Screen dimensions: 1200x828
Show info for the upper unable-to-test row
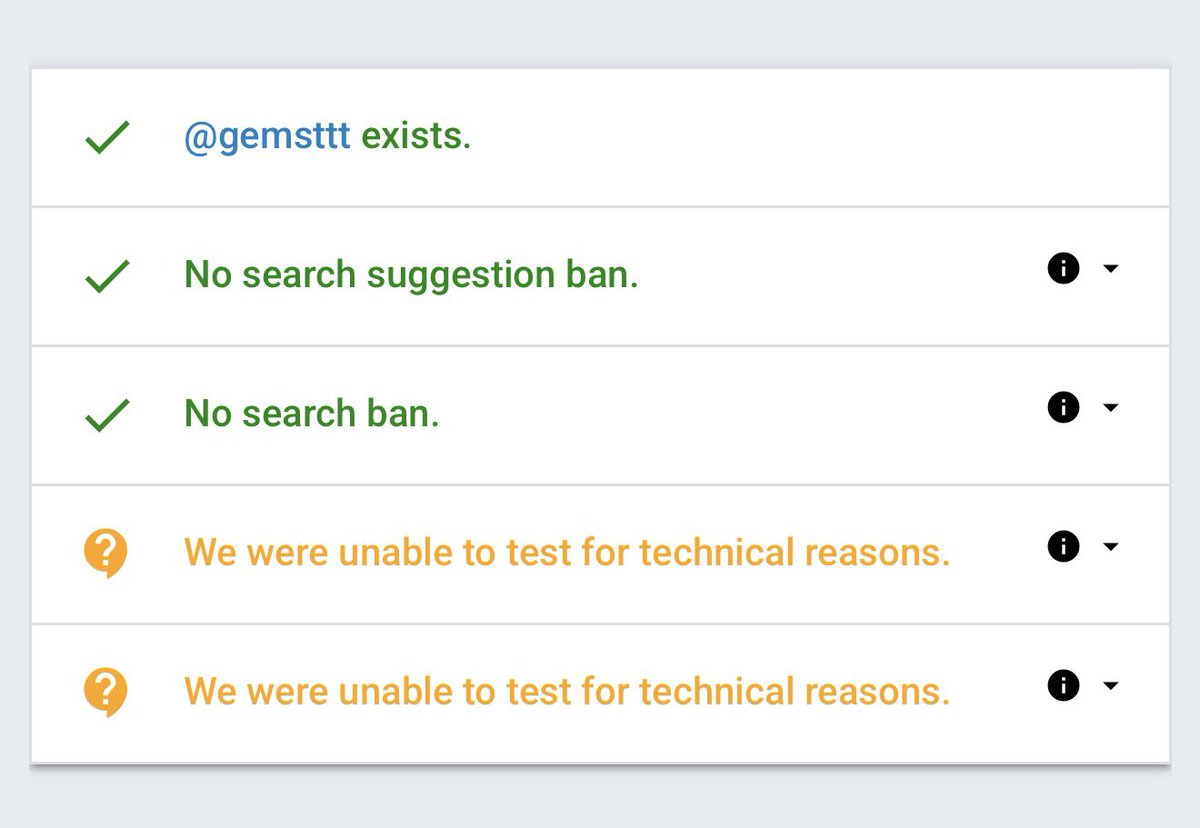click(1063, 546)
